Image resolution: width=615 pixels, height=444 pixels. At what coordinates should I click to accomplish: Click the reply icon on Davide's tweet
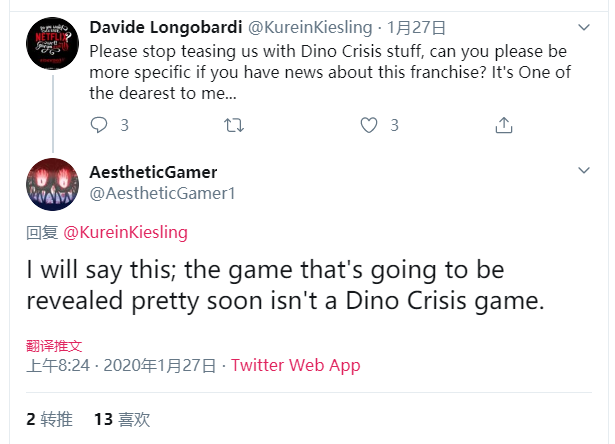click(99, 125)
